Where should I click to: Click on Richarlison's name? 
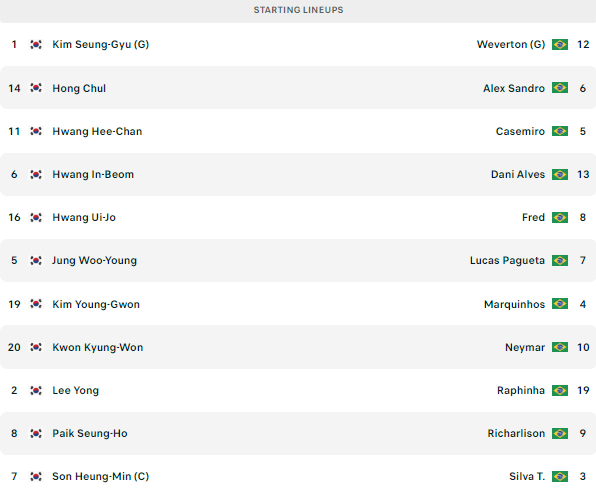click(x=516, y=433)
